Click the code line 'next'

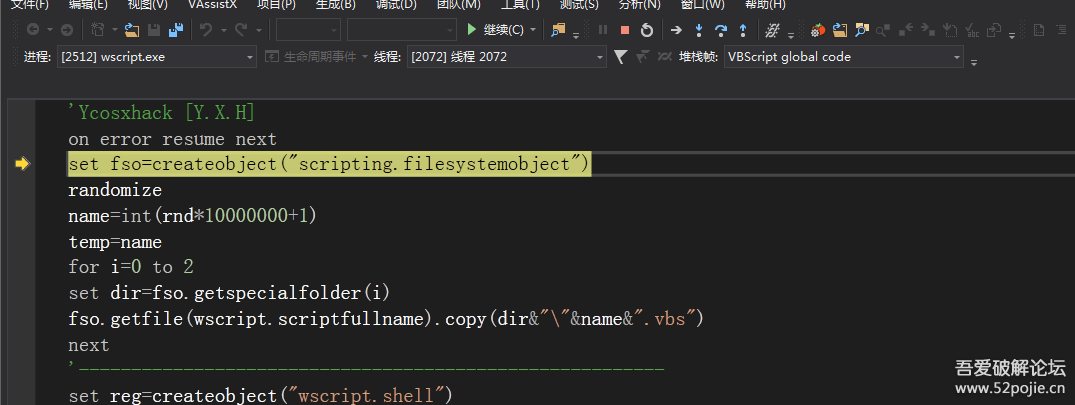(89, 345)
